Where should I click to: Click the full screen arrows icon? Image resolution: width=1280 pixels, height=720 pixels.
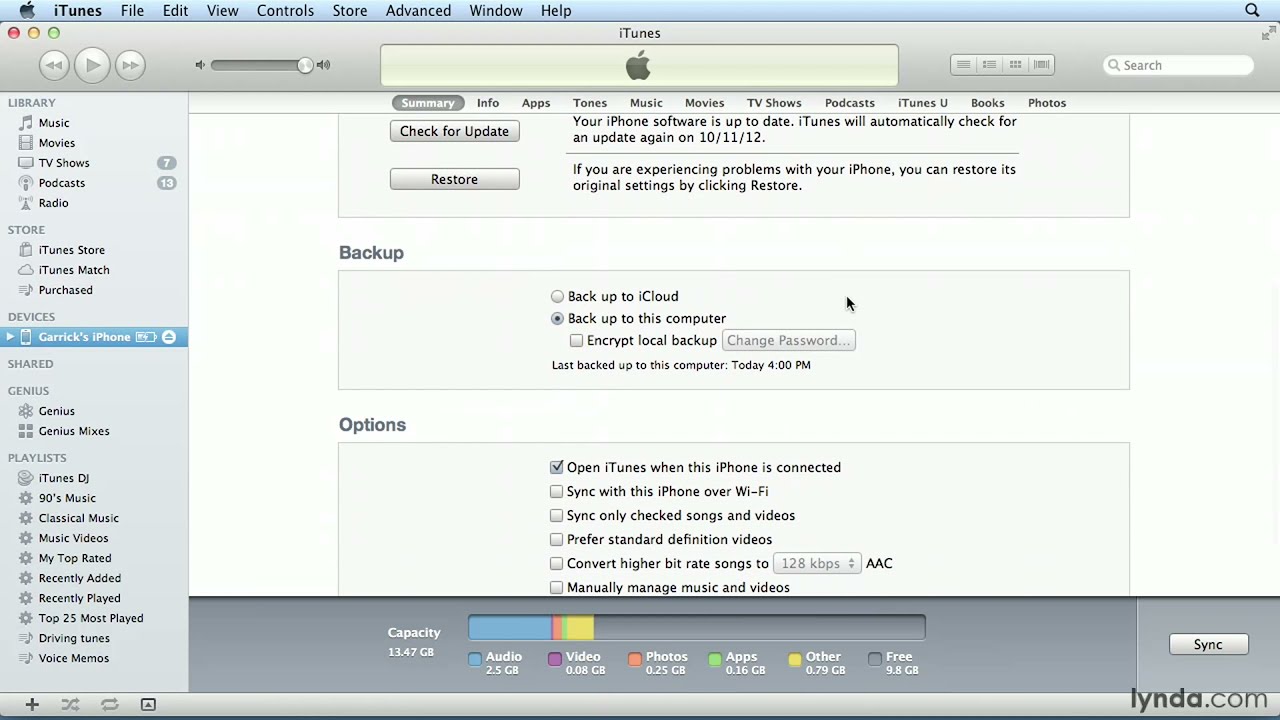click(1268, 33)
